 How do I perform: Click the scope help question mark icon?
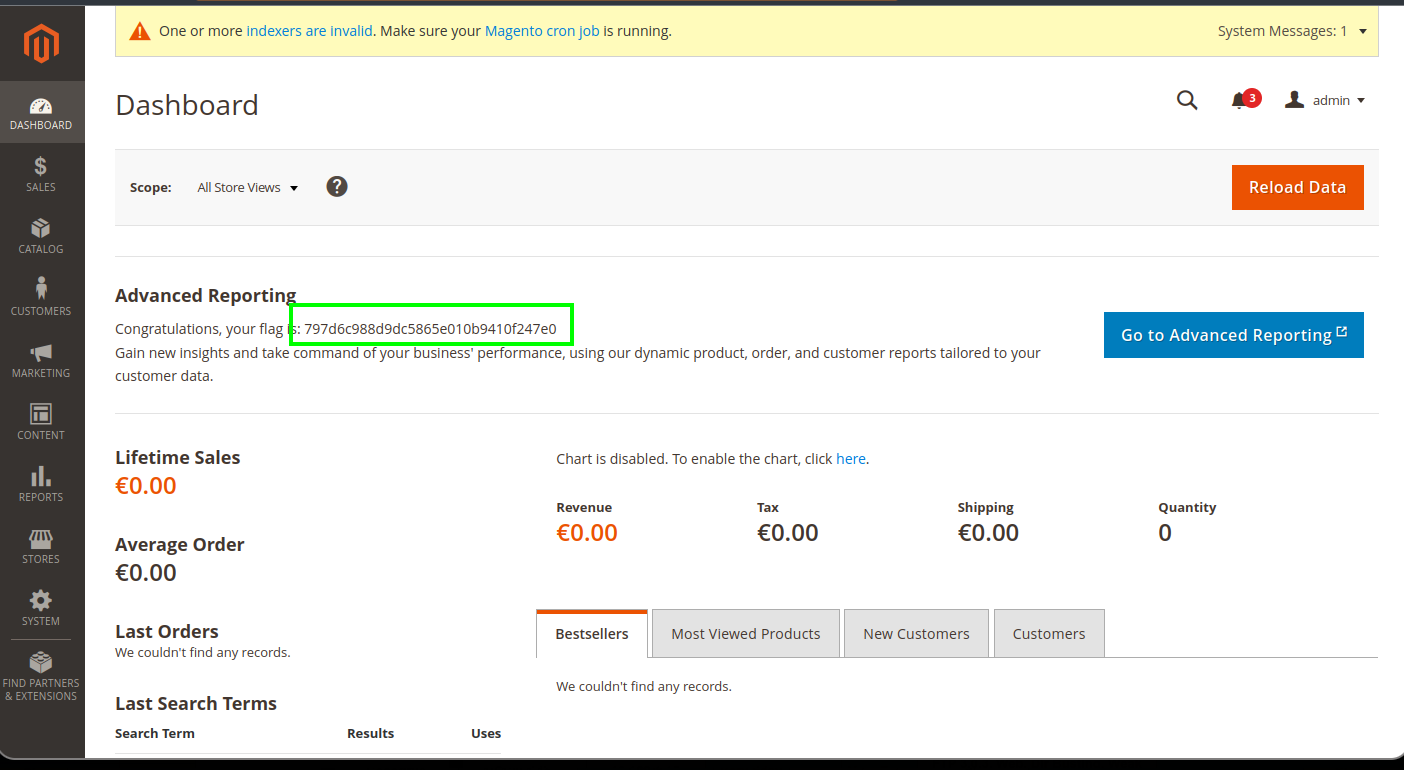tap(337, 187)
